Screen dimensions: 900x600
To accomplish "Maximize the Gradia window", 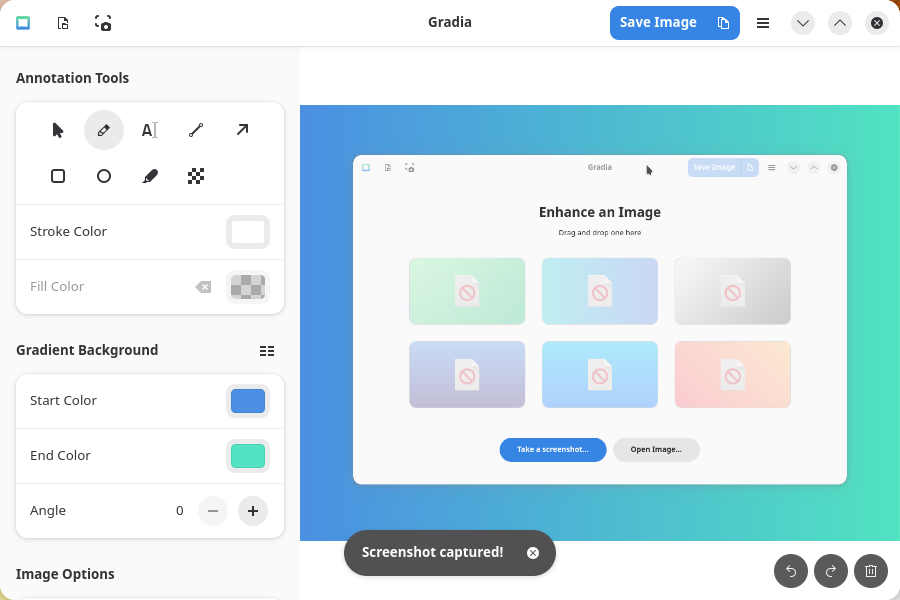I will (840, 23).
